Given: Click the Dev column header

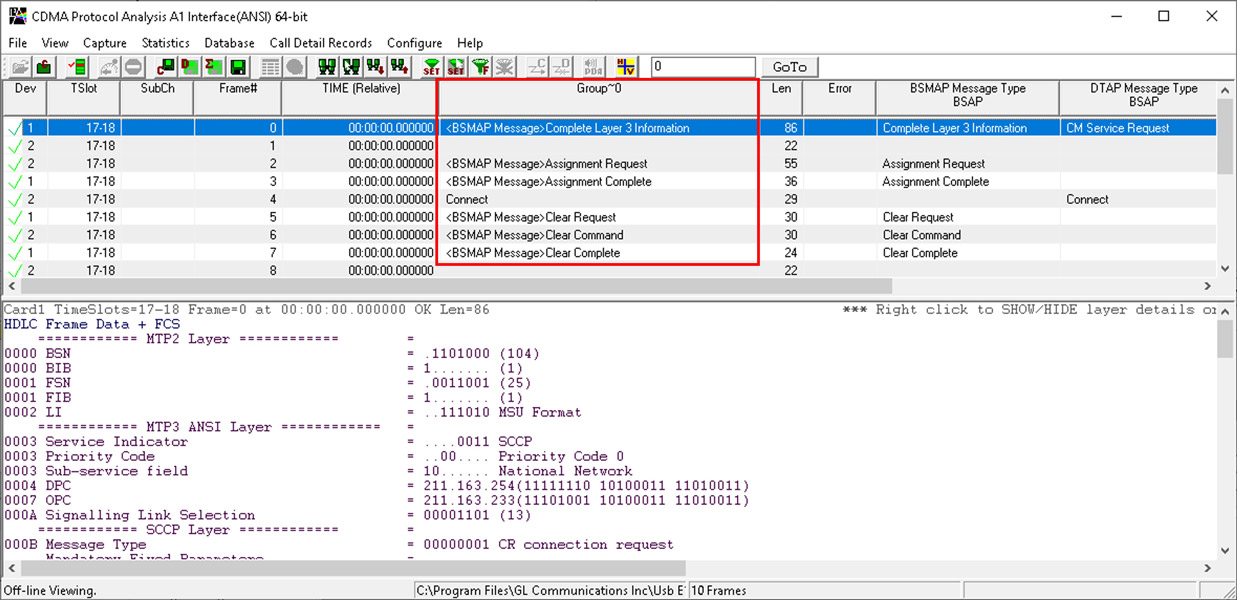Looking at the screenshot, I should (x=24, y=97).
